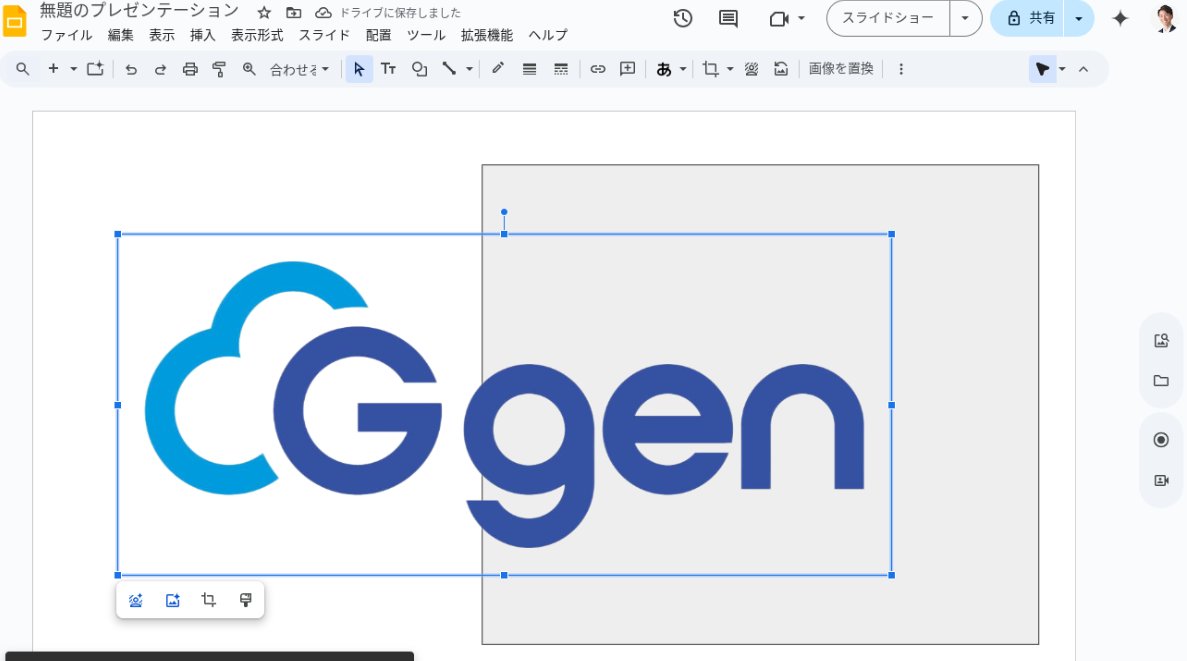Open the comments history icon
Viewport: 1187px width, 661px height.
pyautogui.click(x=728, y=18)
